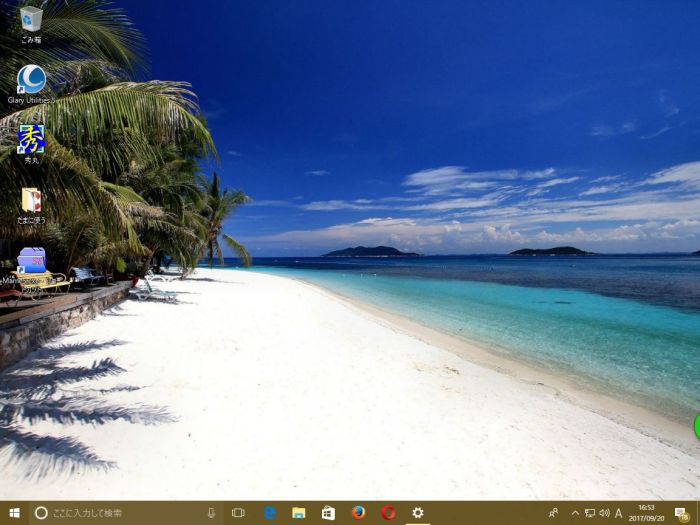Select the Recycle Bin desktop icon
This screenshot has width=700, height=525.
(31, 20)
